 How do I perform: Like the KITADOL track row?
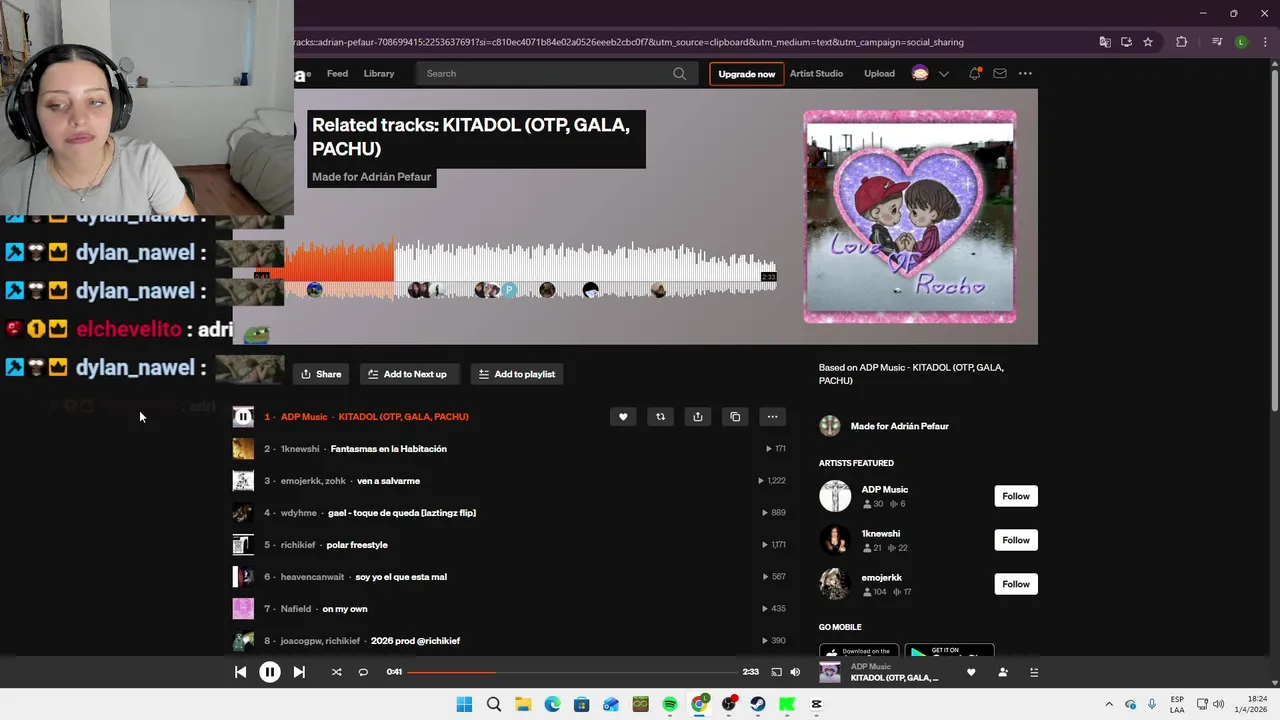point(623,417)
